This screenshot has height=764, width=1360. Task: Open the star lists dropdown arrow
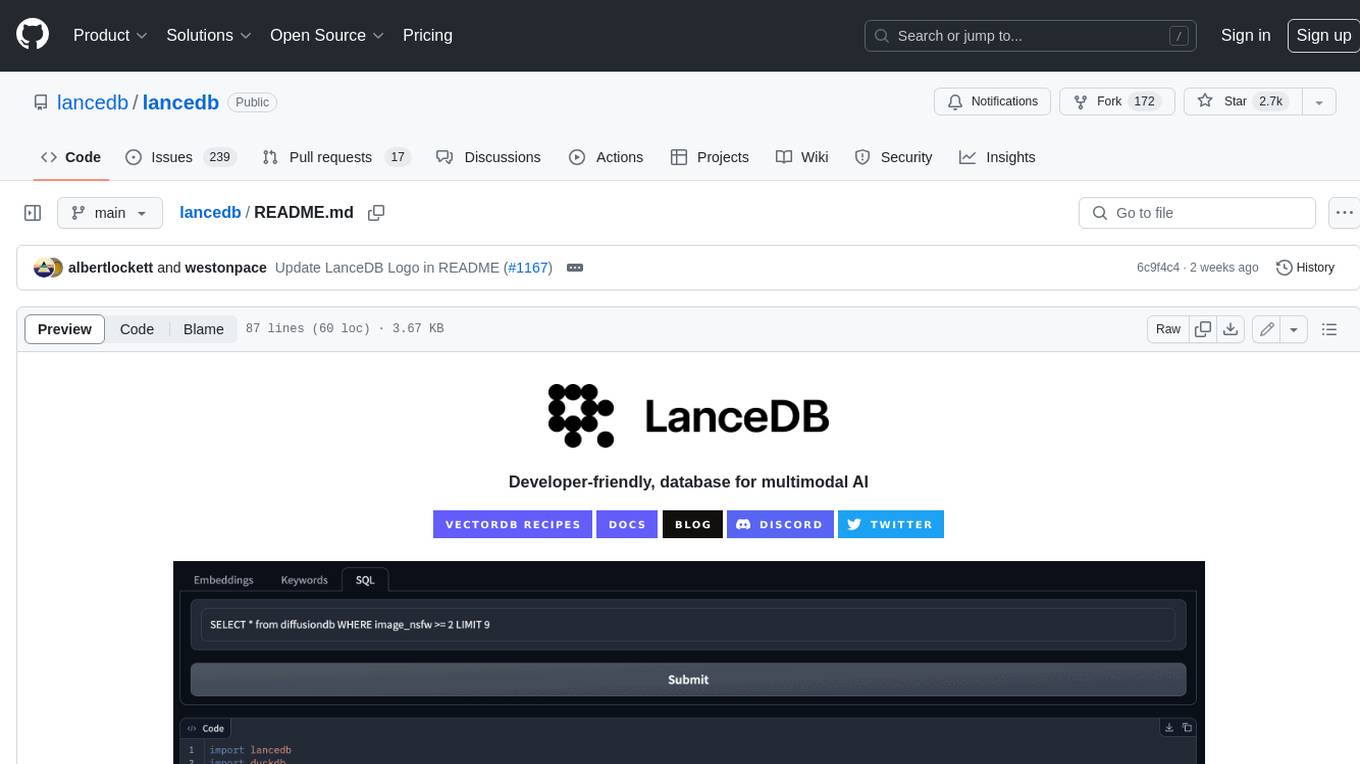coord(1319,102)
